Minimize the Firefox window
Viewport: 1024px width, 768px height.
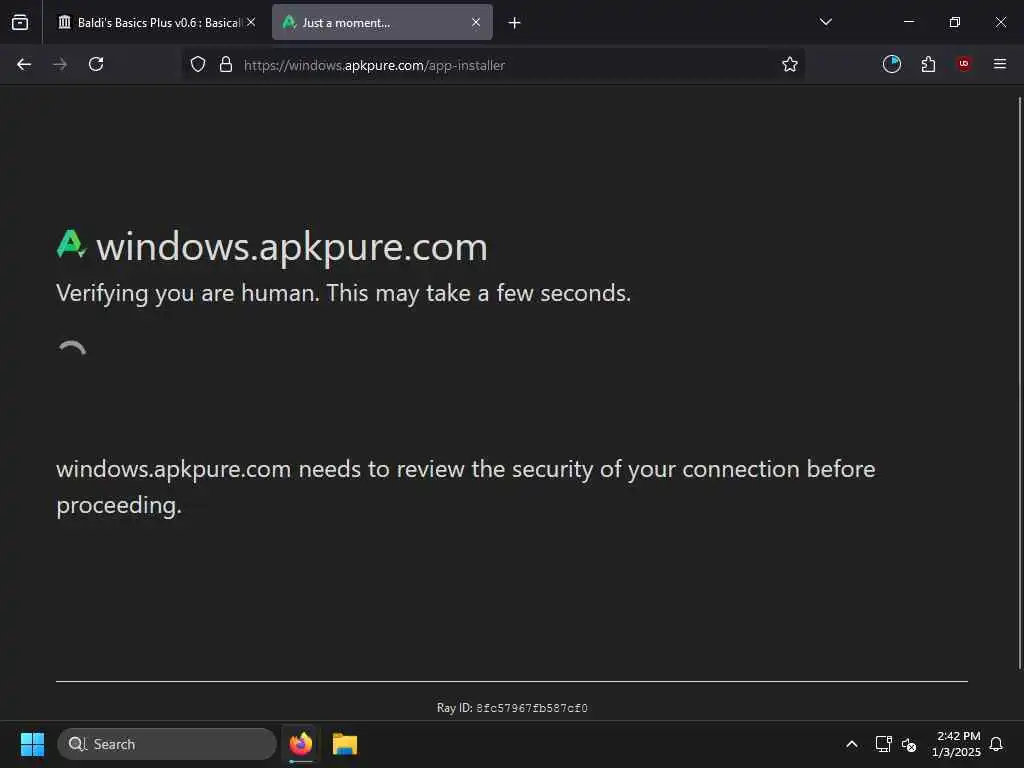click(908, 22)
